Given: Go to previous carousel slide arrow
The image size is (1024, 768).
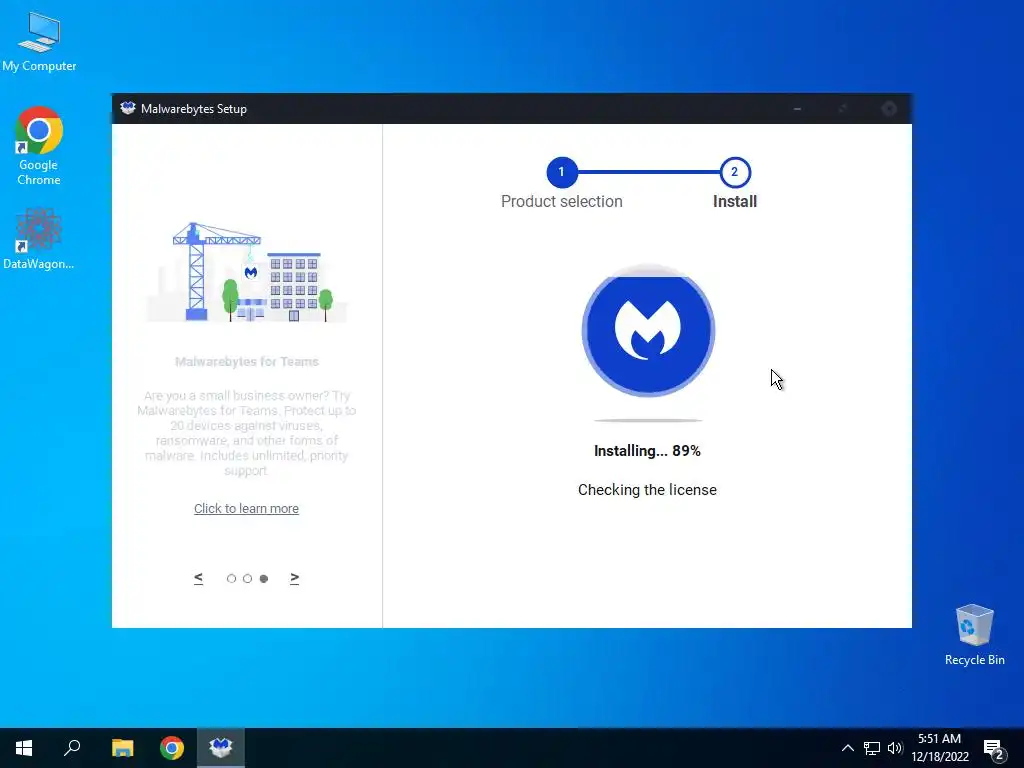Looking at the screenshot, I should coord(199,578).
